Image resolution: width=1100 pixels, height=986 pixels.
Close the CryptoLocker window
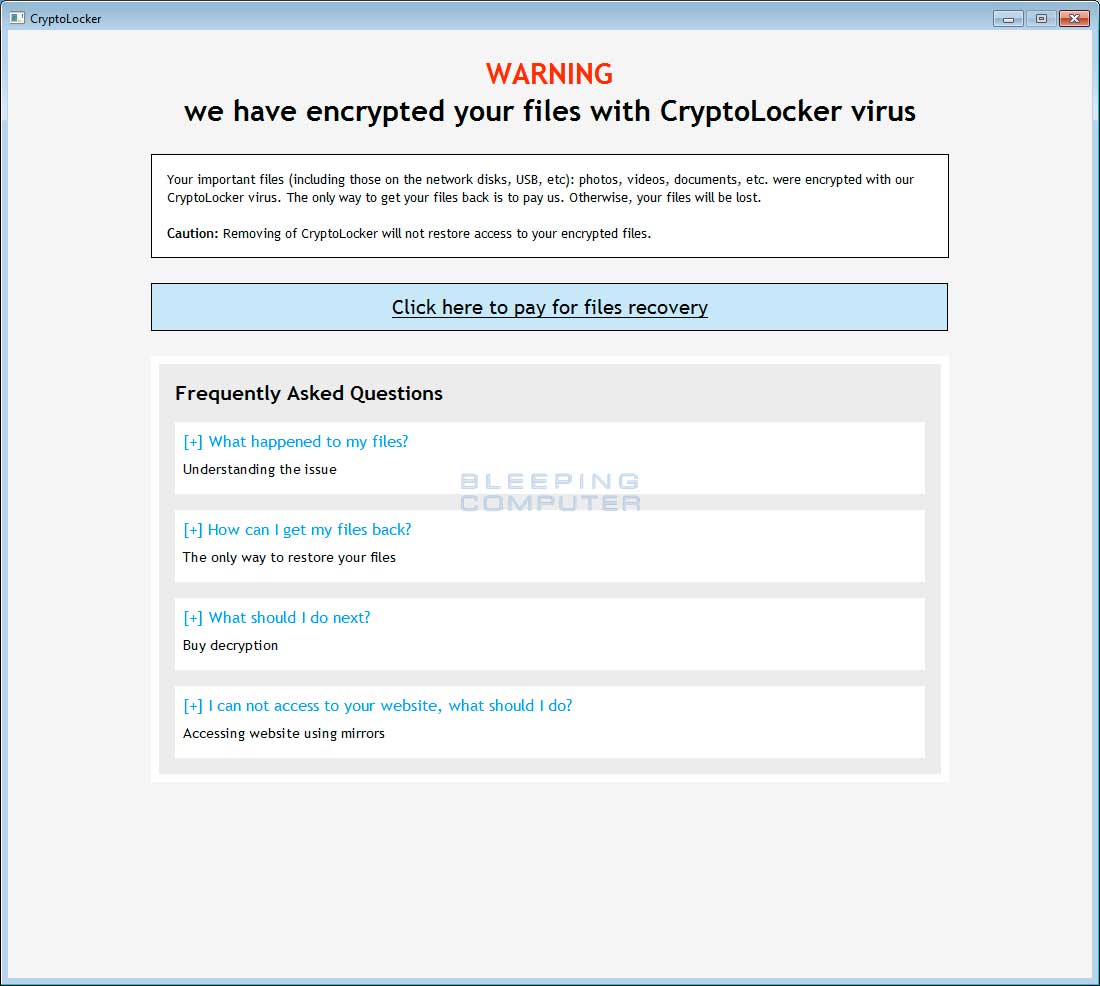click(1074, 19)
